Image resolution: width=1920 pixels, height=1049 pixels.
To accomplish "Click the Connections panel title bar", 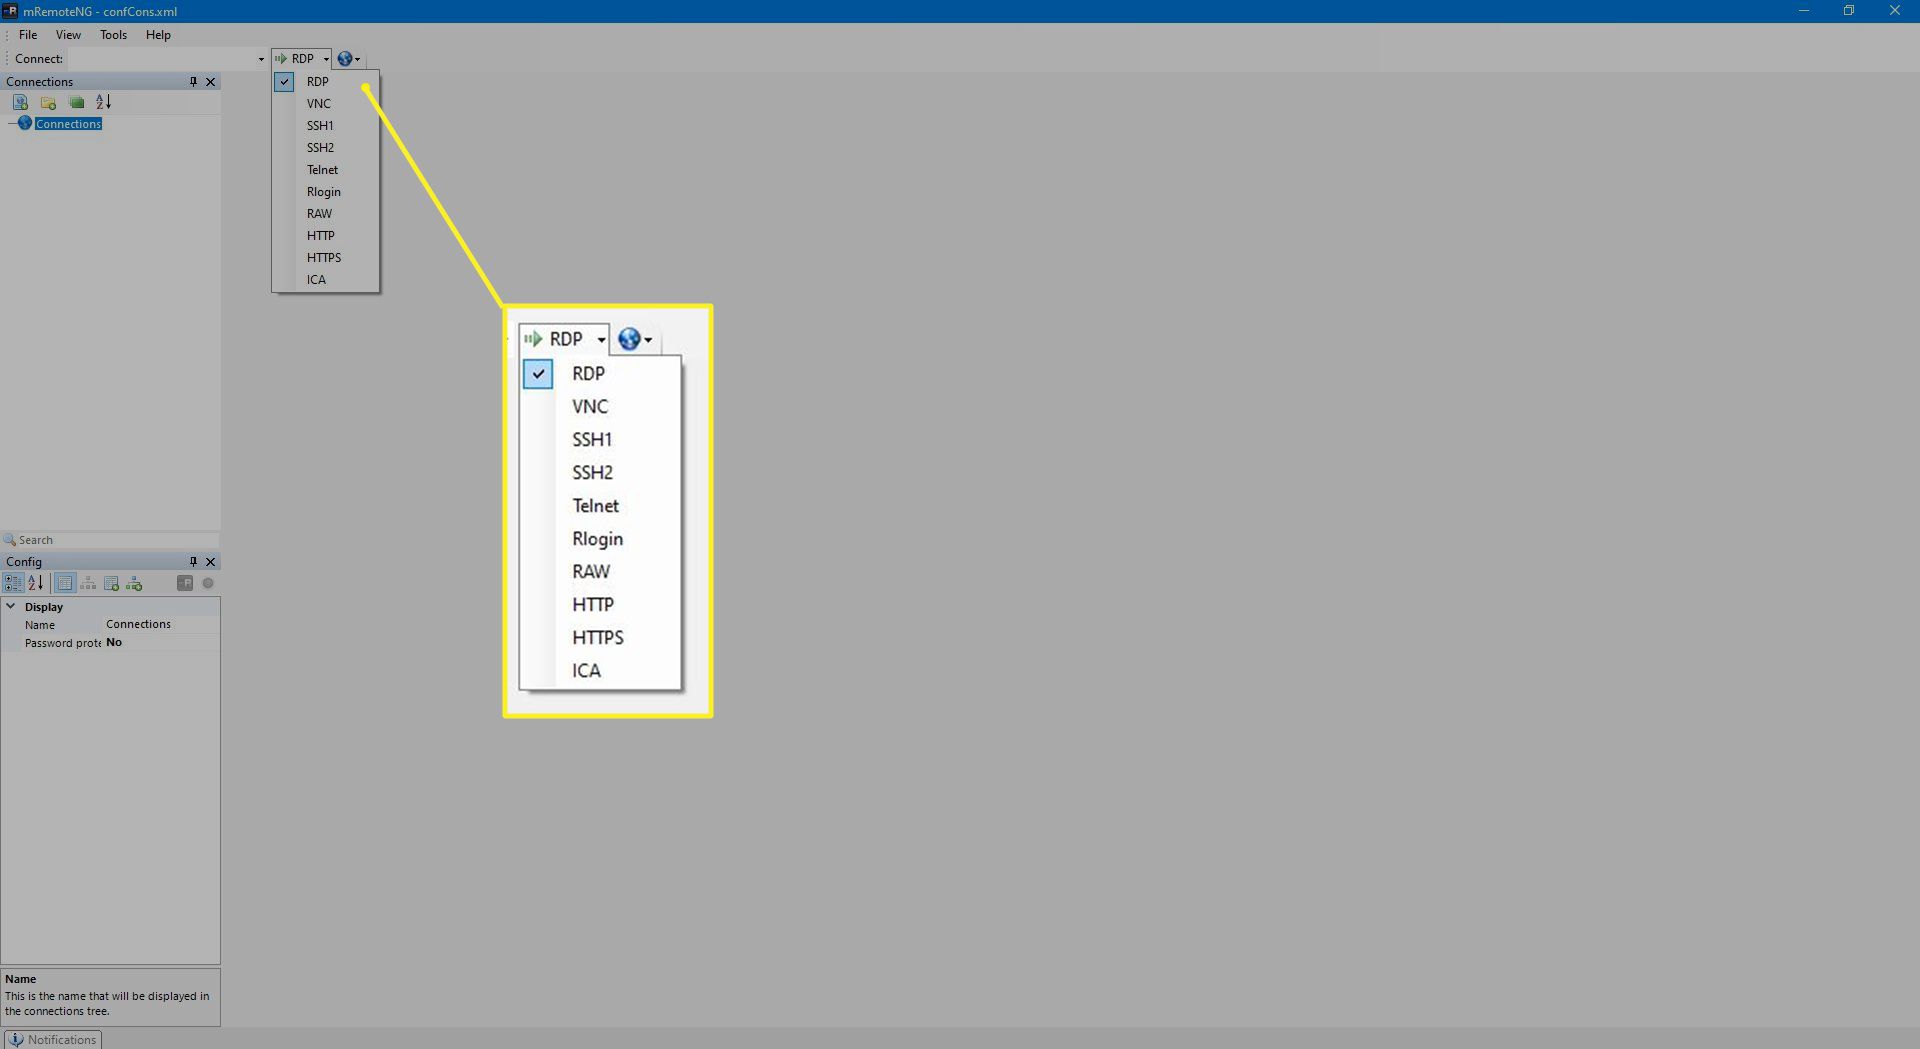I will tap(95, 82).
